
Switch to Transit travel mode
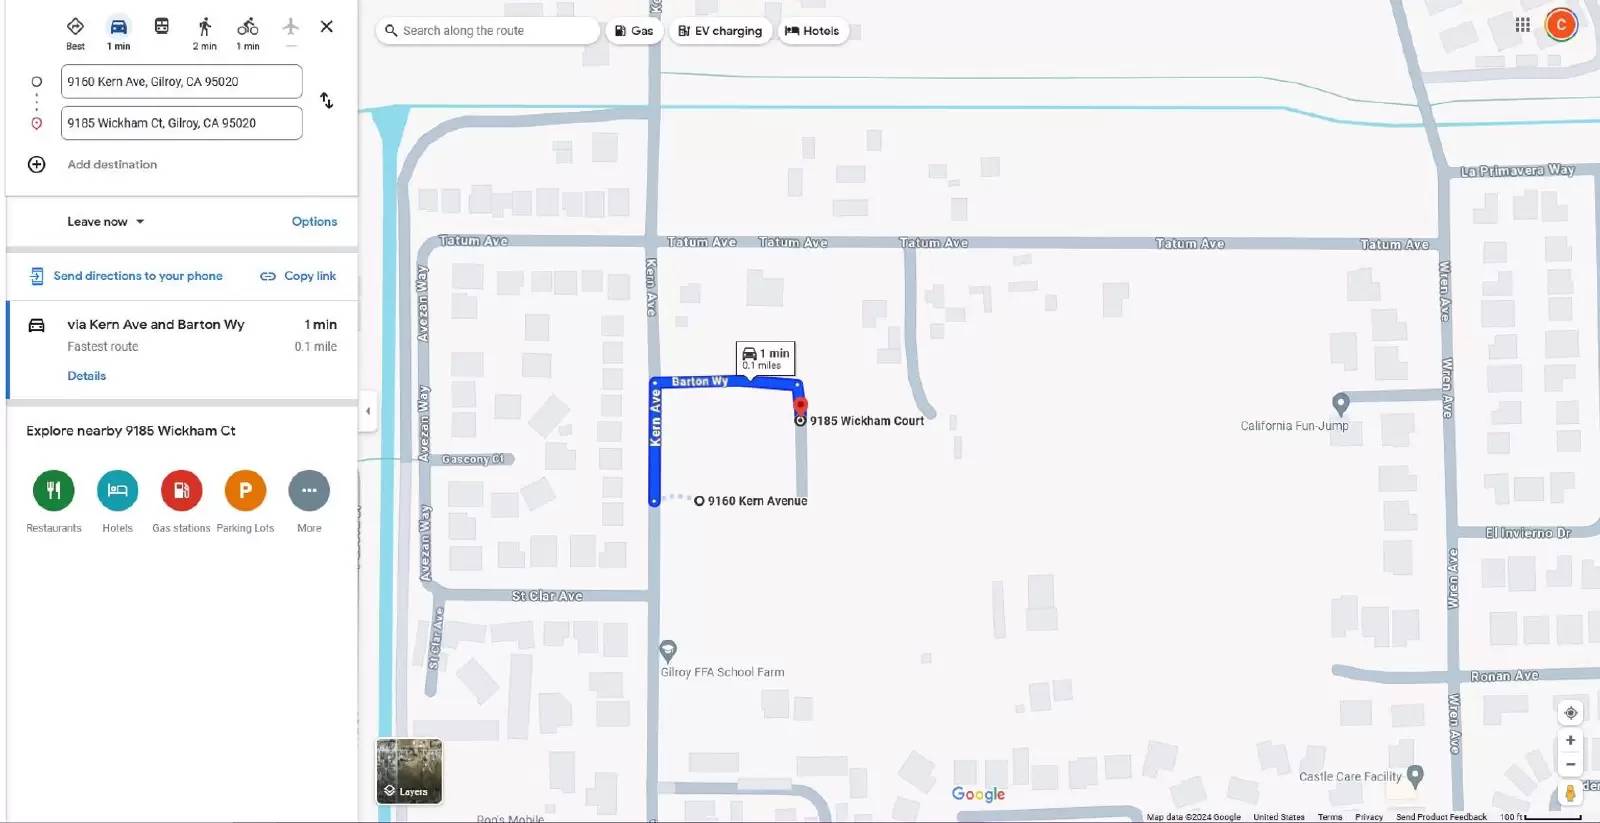tap(162, 27)
